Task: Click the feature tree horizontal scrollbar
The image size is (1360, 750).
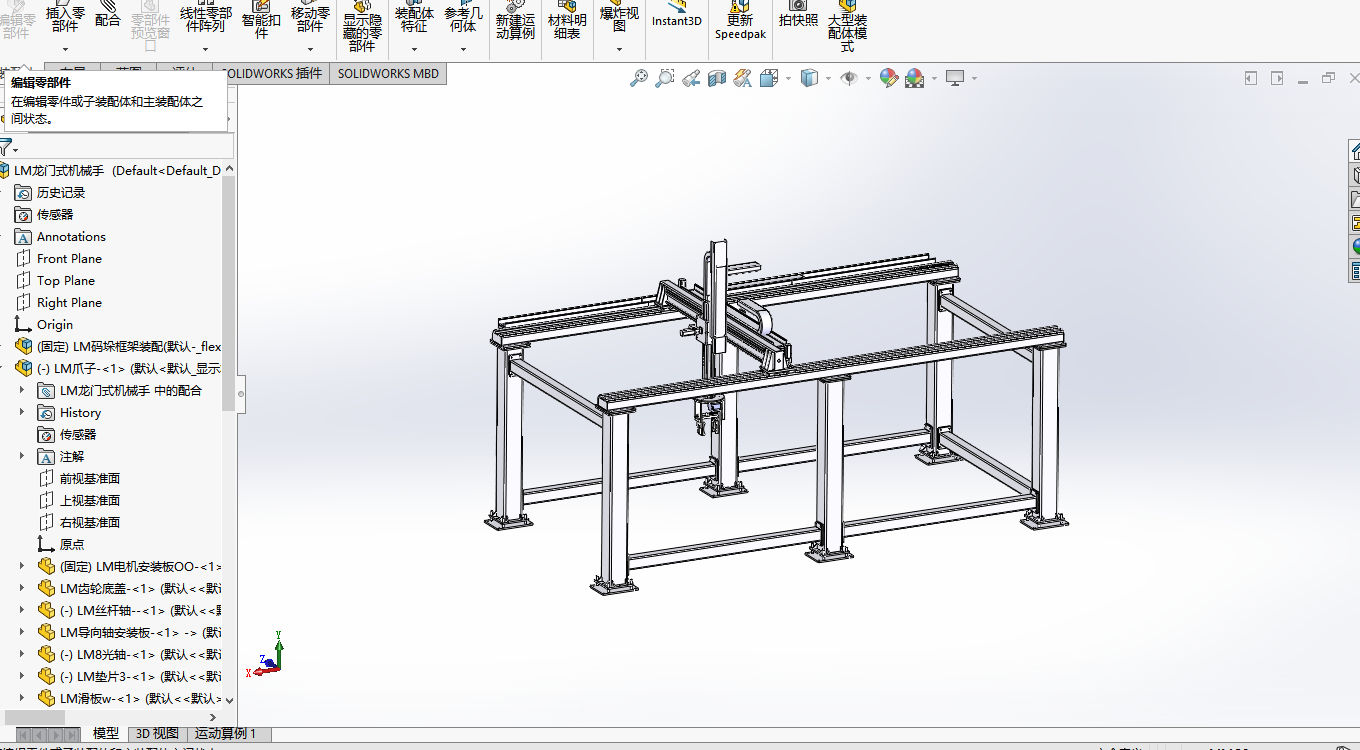Action: click(35, 717)
